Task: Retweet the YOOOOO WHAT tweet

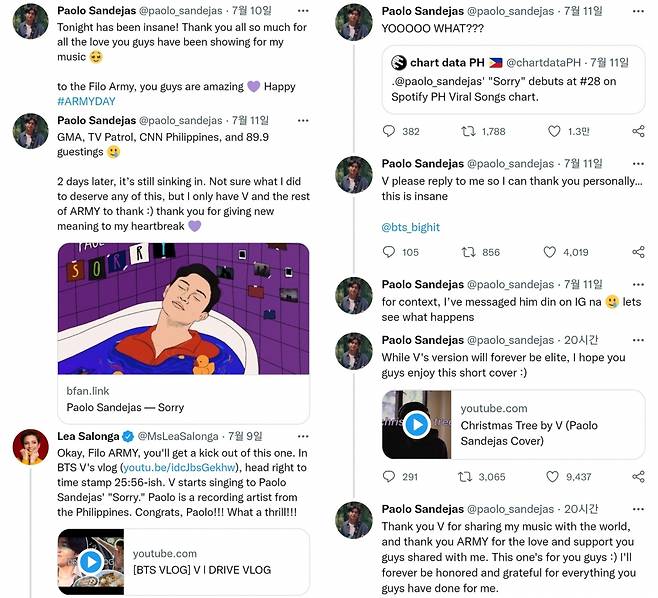Action: (x=467, y=131)
